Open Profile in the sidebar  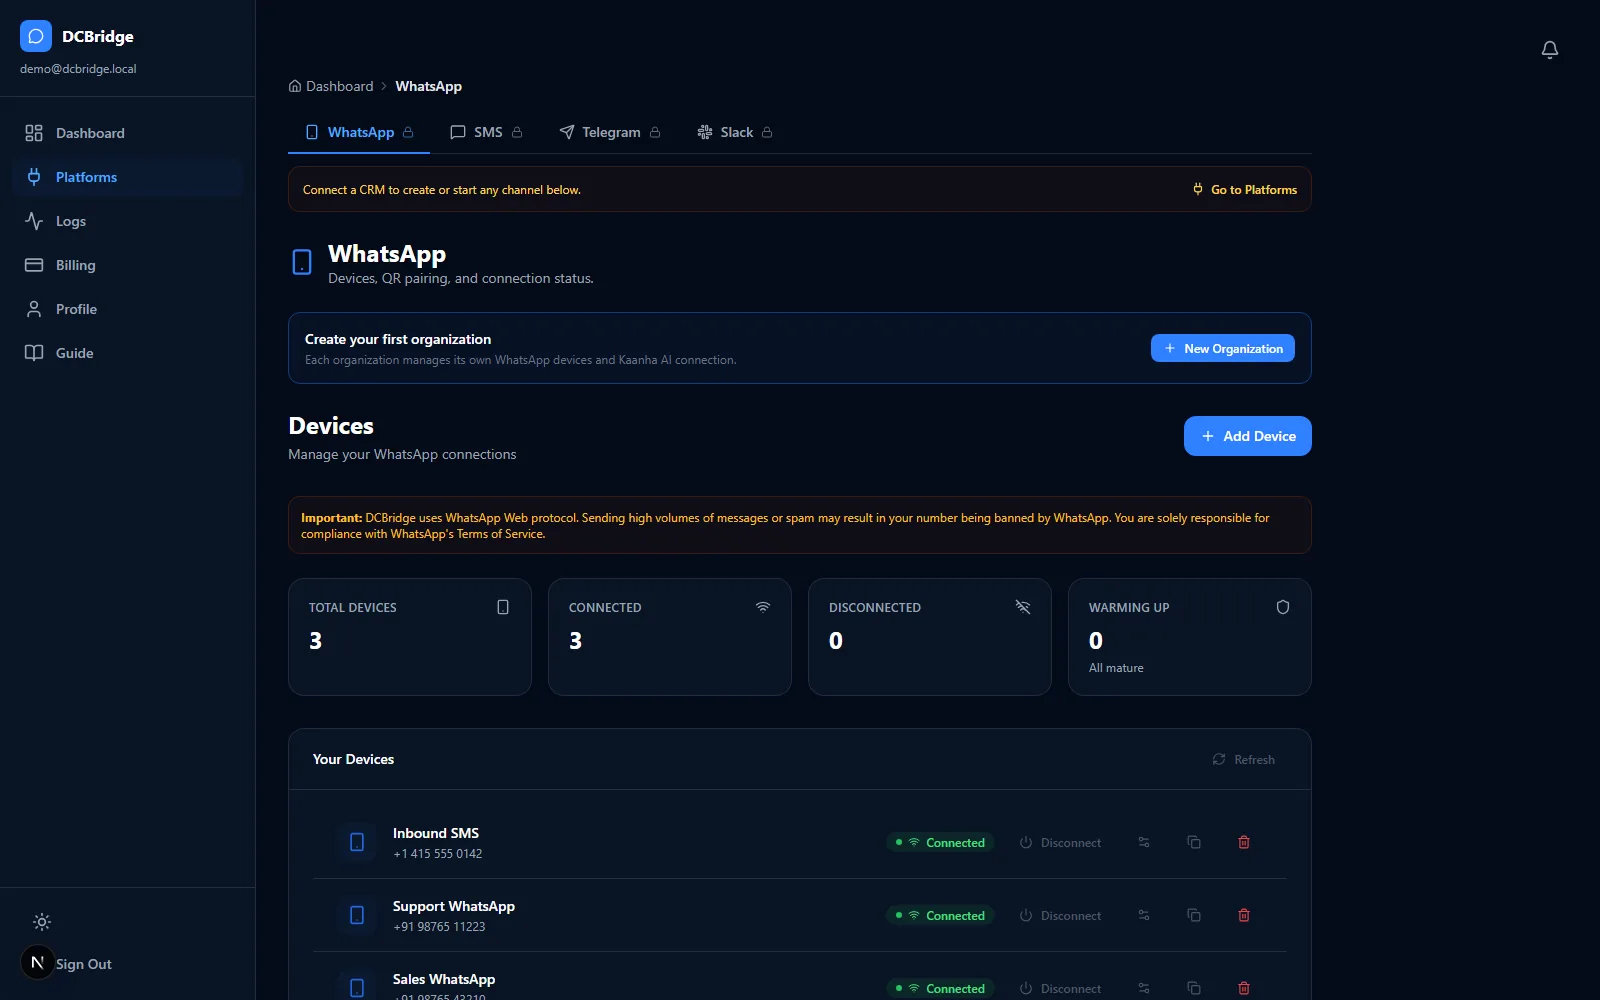click(x=128, y=309)
